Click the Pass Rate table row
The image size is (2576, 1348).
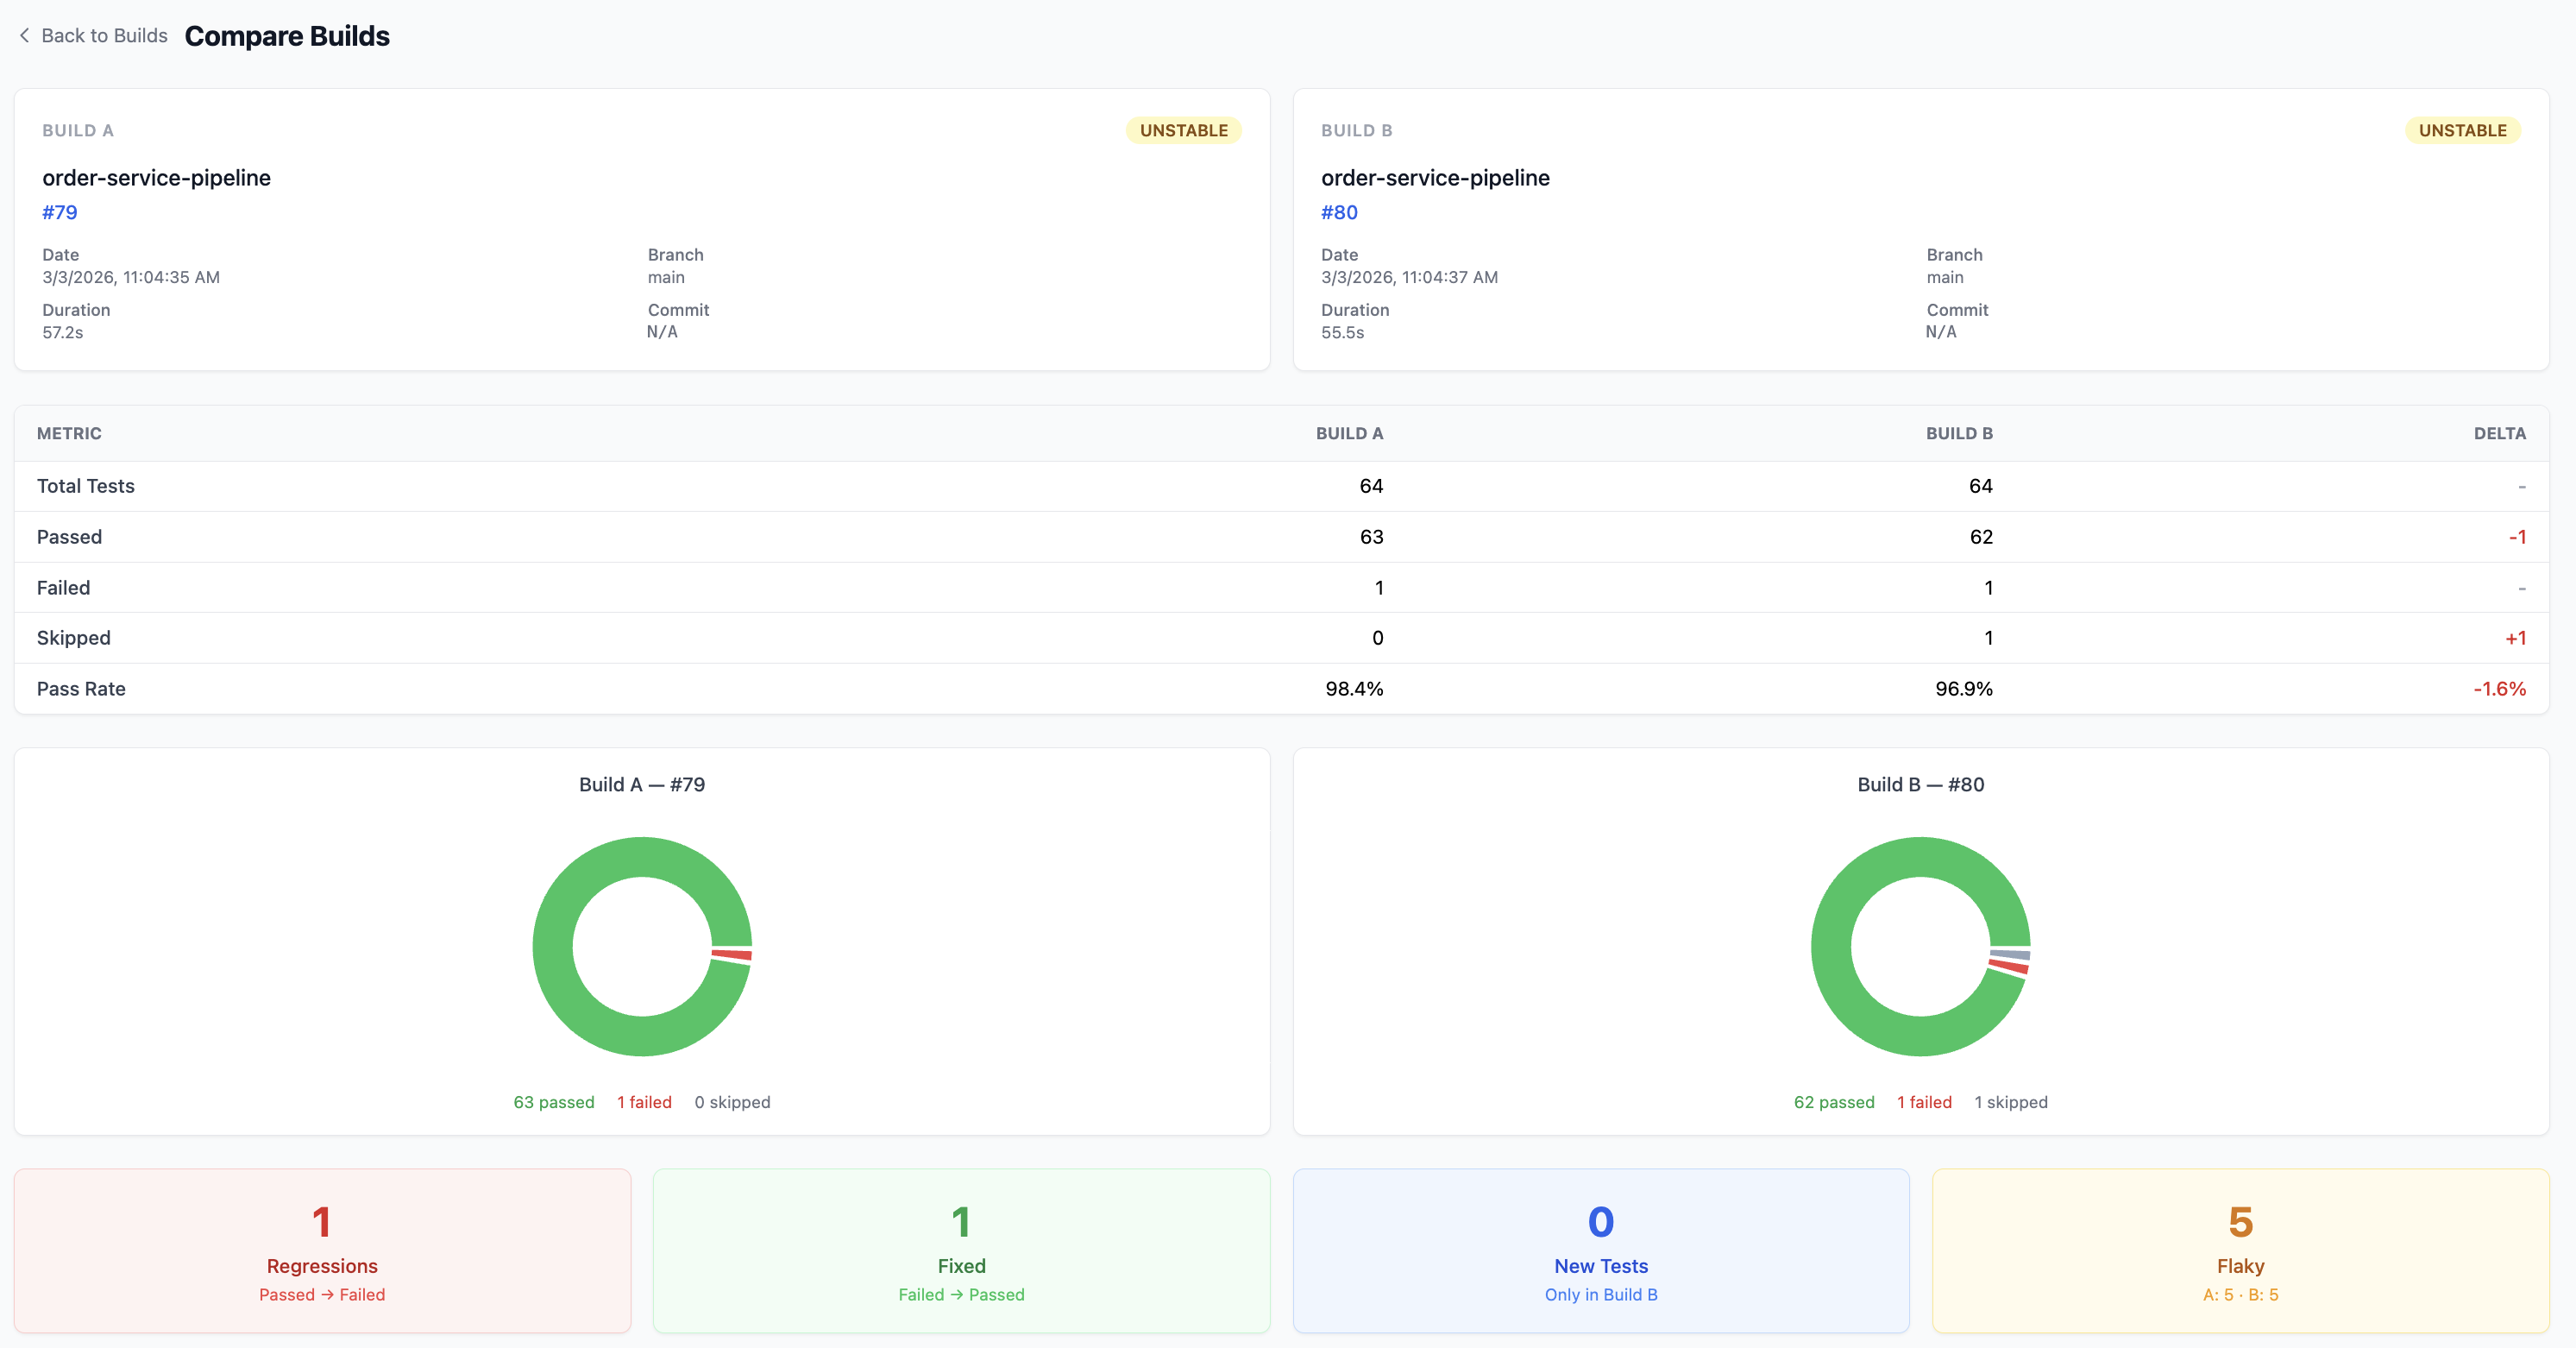(1280, 689)
